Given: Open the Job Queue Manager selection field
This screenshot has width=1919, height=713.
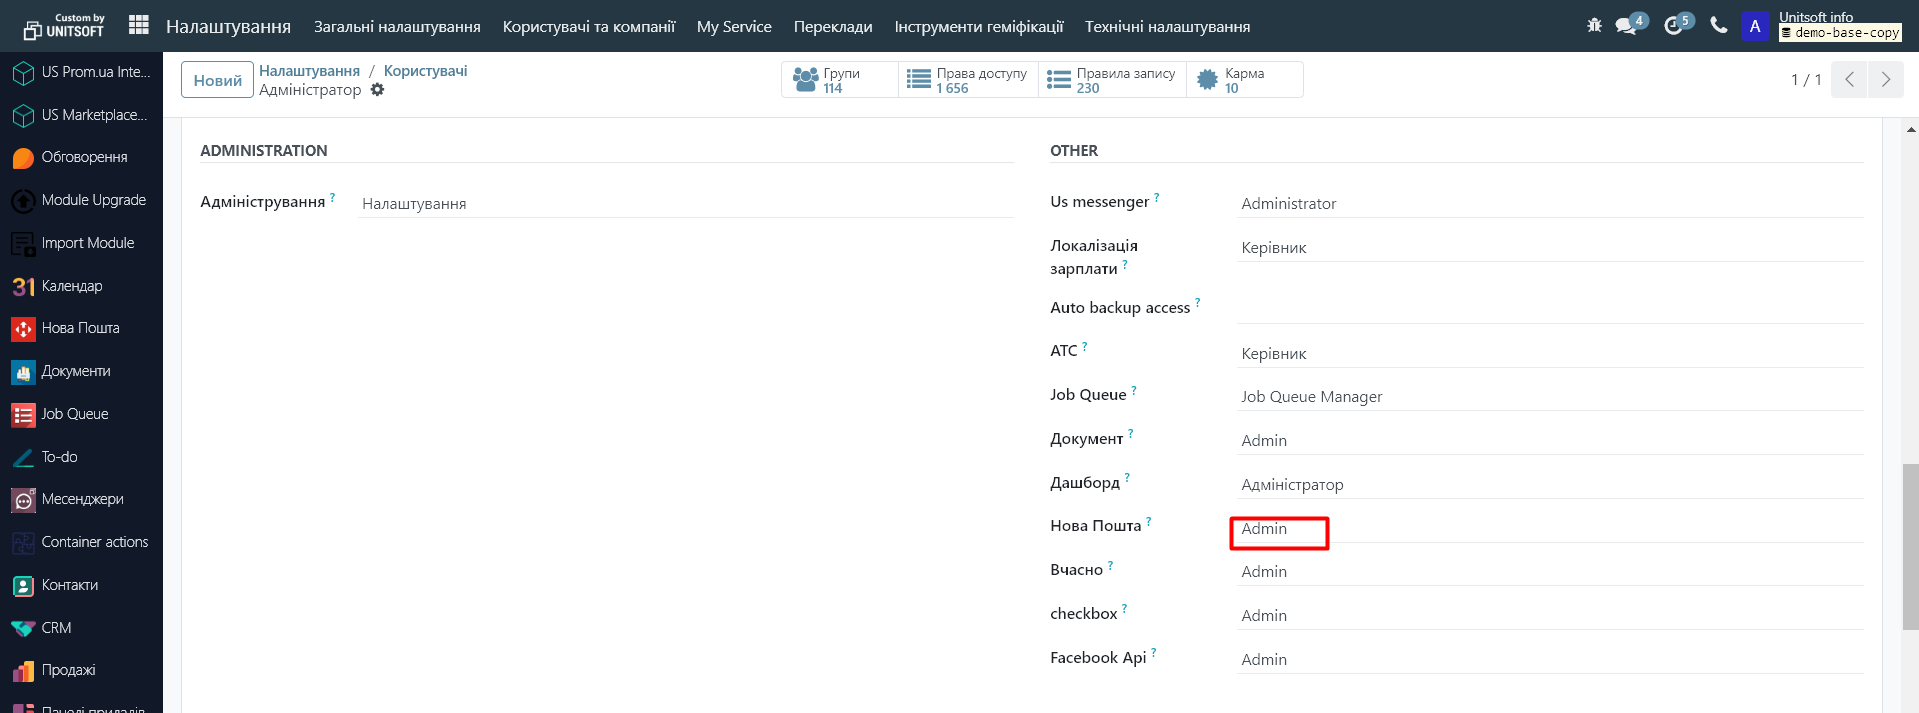Looking at the screenshot, I should [x=1548, y=397].
